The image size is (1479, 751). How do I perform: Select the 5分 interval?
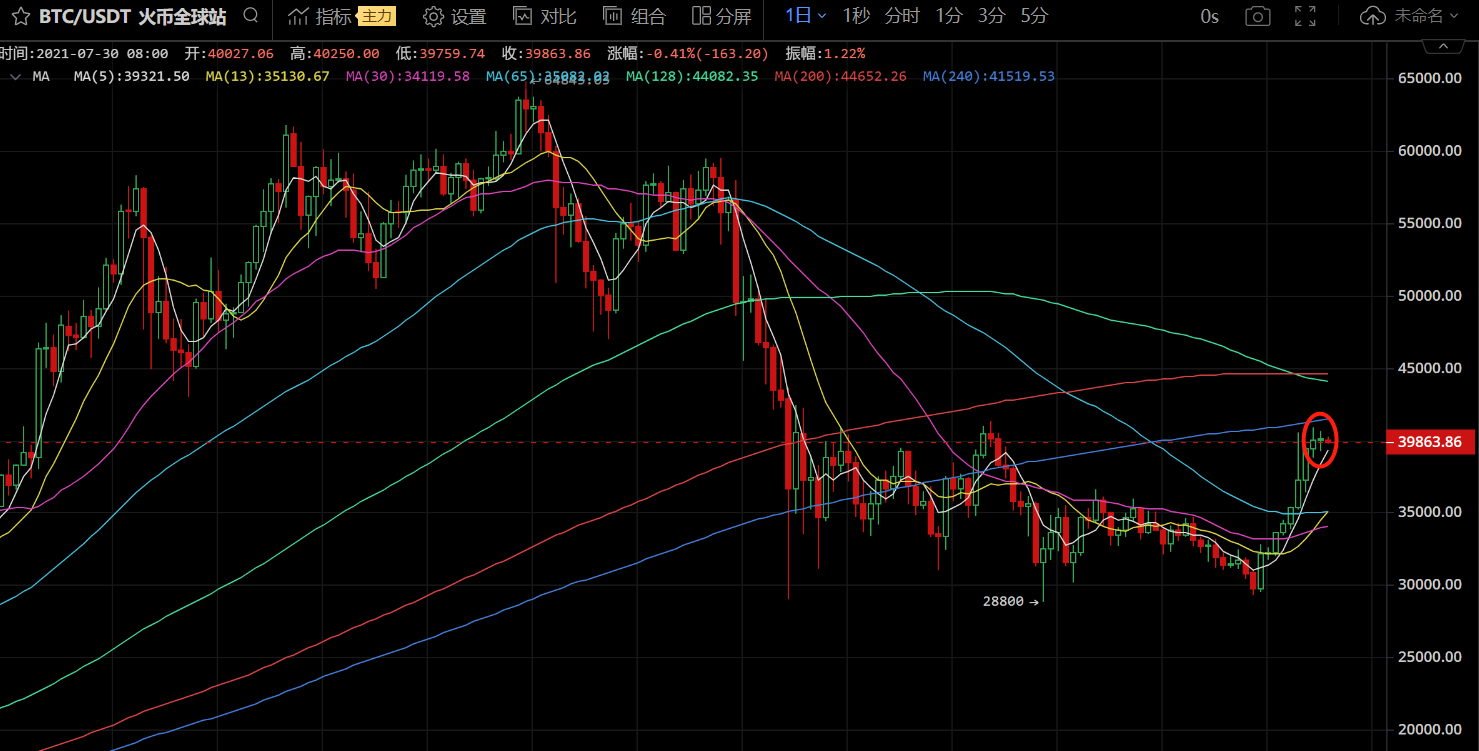(x=1035, y=15)
